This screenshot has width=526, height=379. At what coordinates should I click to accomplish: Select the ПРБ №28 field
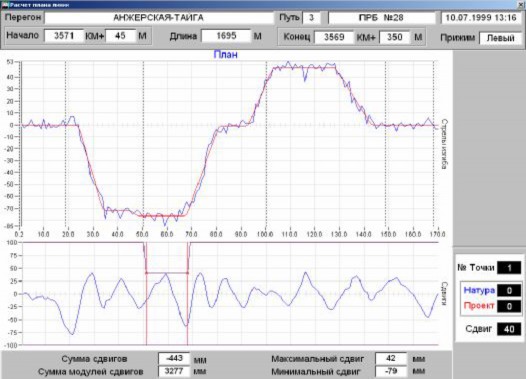coord(381,18)
